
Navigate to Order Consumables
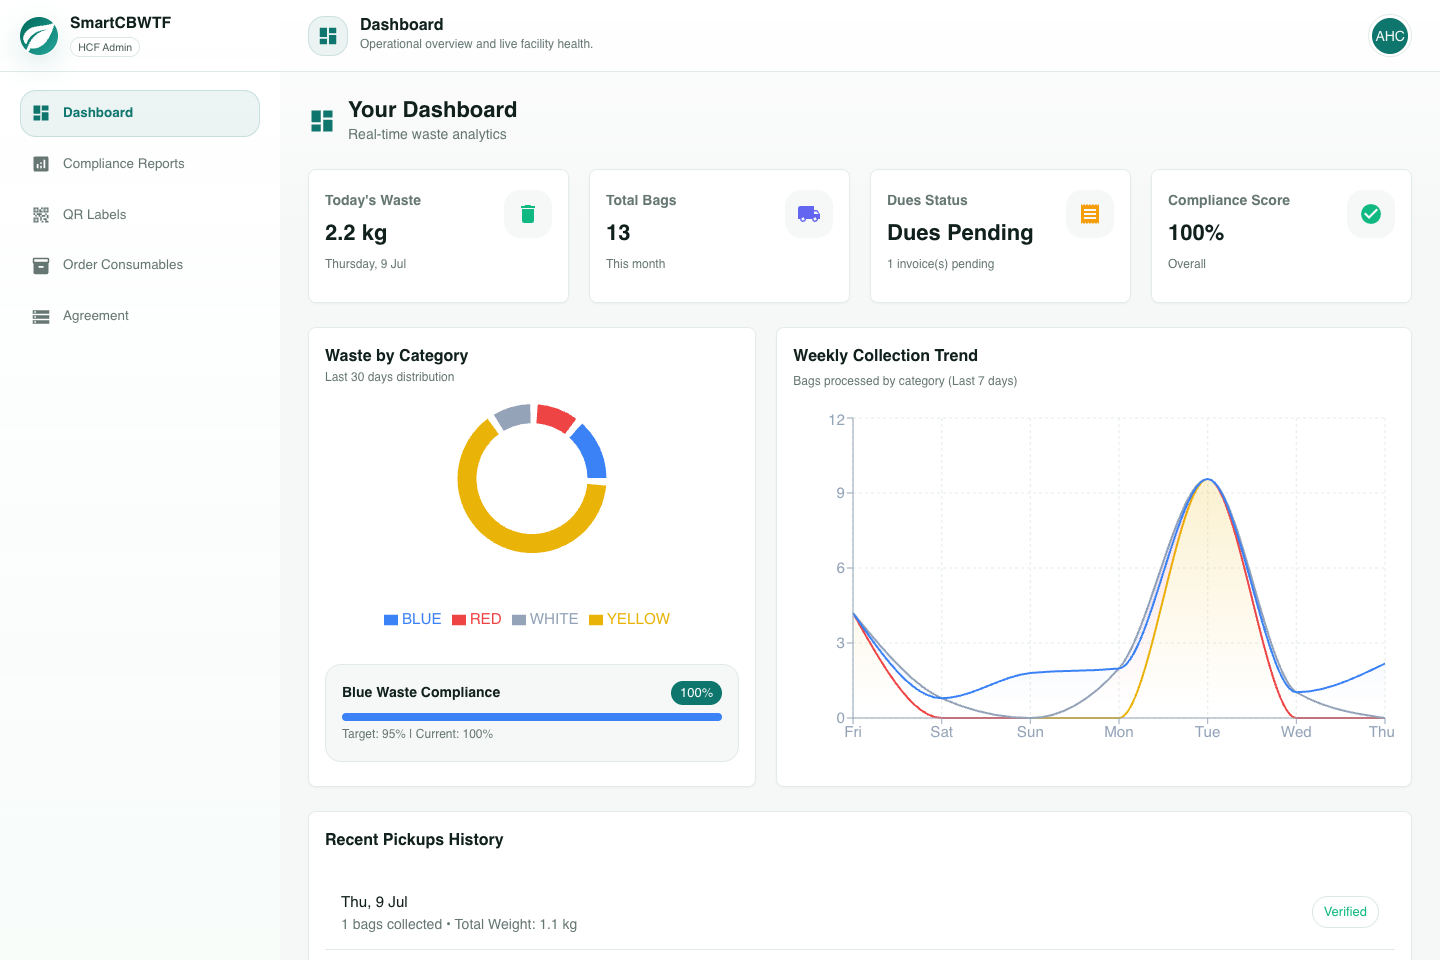point(140,265)
